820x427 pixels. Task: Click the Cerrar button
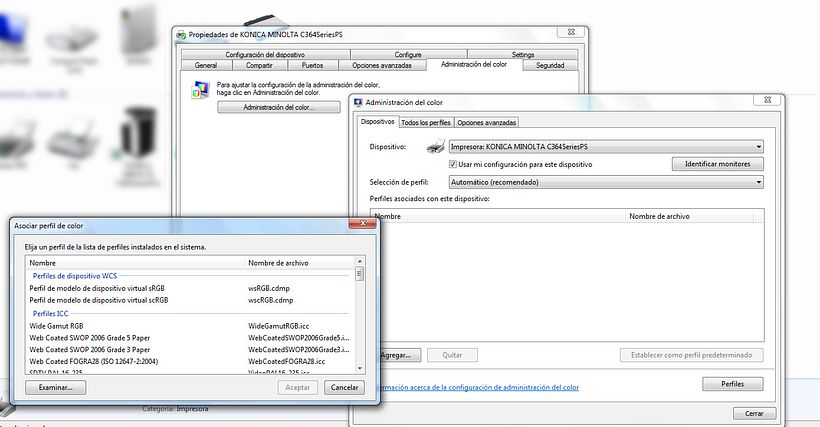coord(754,413)
